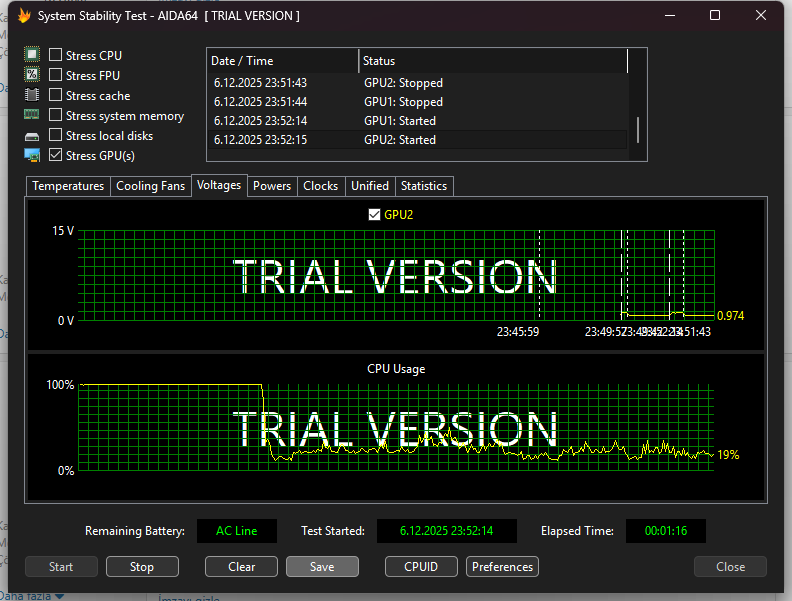Enable the Stress cache checkbox
This screenshot has width=792, height=601.
tap(56, 95)
